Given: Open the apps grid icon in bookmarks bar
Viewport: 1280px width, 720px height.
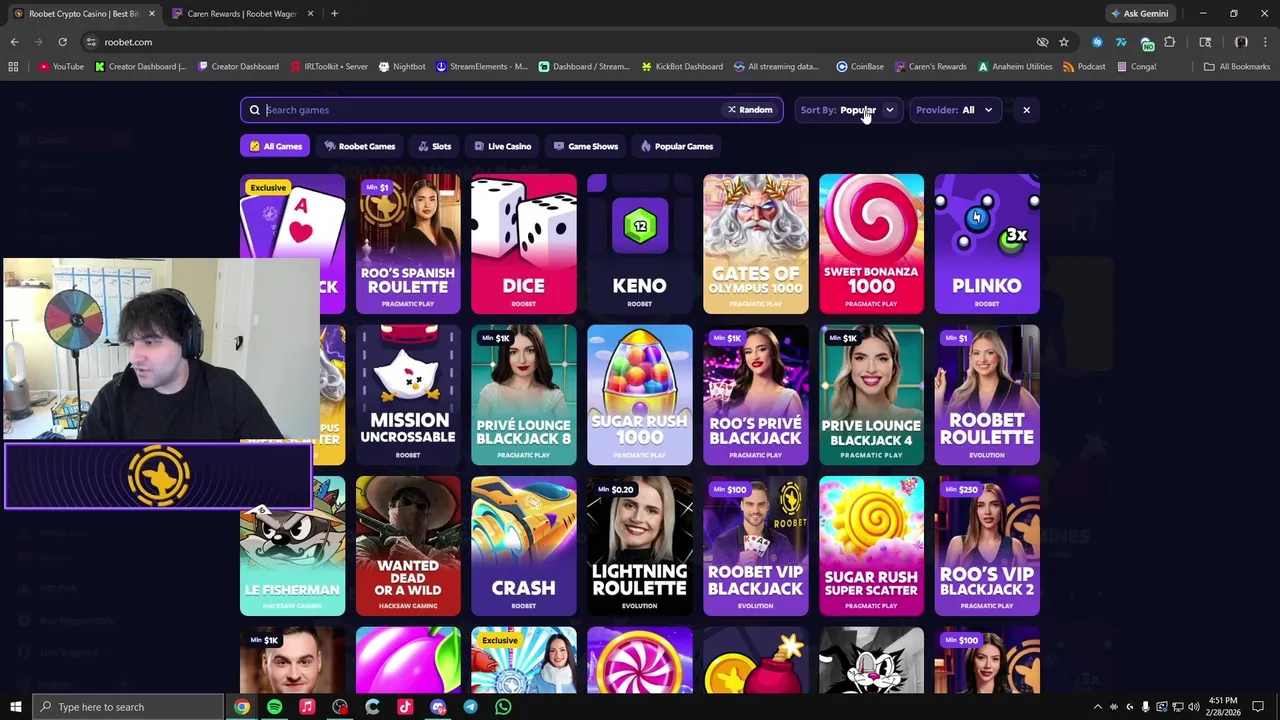Looking at the screenshot, I should tap(13, 67).
